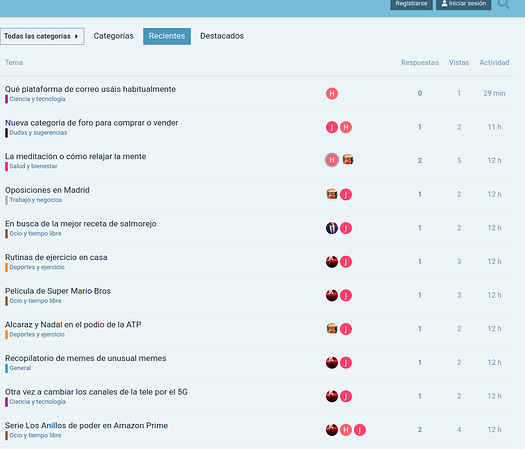Open Salud y bienestar category link
Screen dimensions: 525x449
[x=33, y=166]
